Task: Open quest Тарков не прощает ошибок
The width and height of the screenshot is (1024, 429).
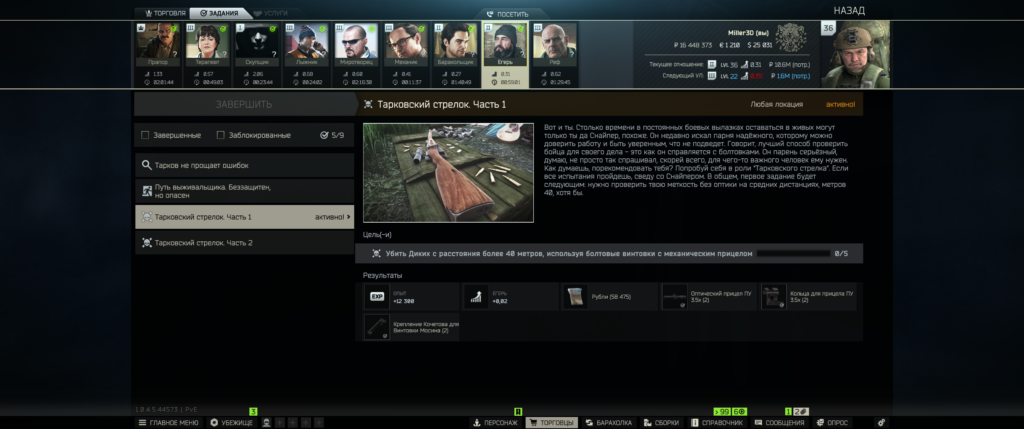Action: [245, 165]
